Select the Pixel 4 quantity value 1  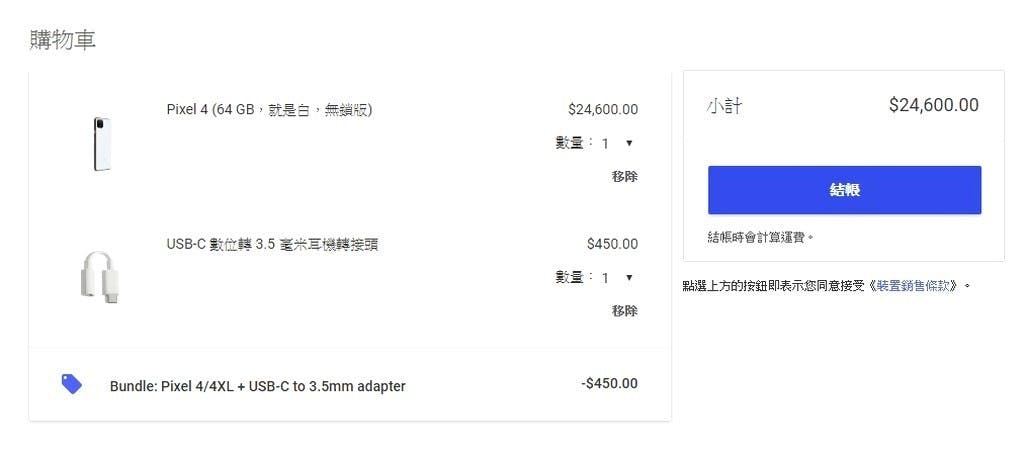(x=605, y=144)
